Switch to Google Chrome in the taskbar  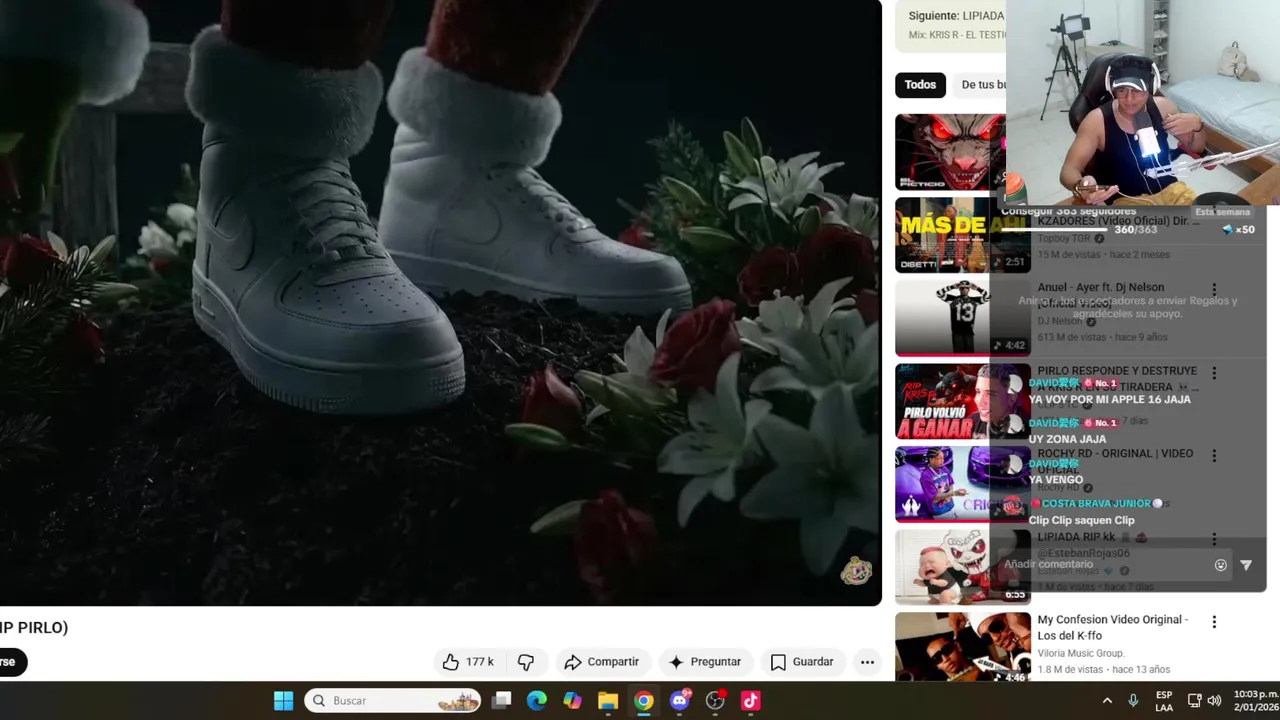[644, 701]
